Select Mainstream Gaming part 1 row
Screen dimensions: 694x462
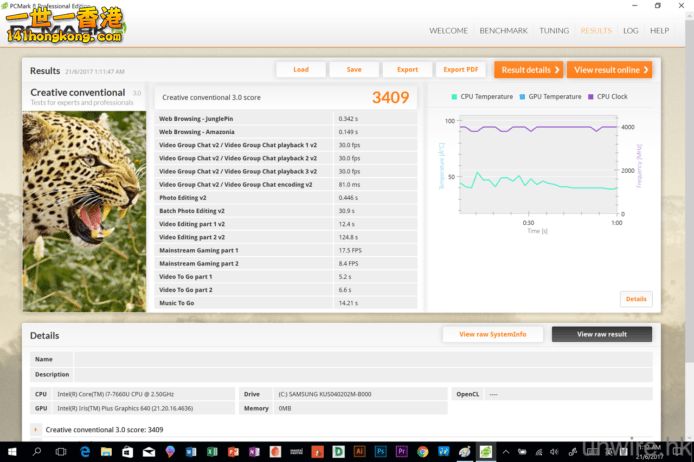coord(286,250)
